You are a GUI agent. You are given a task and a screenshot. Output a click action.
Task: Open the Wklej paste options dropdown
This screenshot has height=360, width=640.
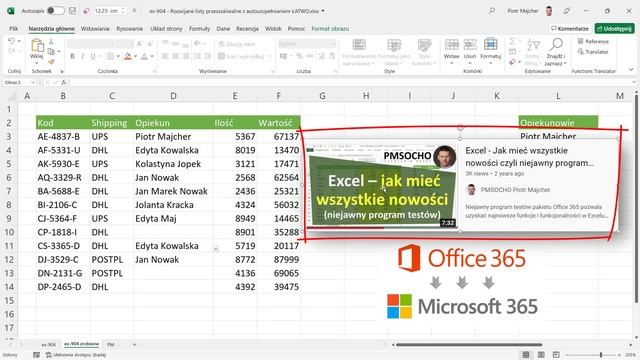click(37, 63)
